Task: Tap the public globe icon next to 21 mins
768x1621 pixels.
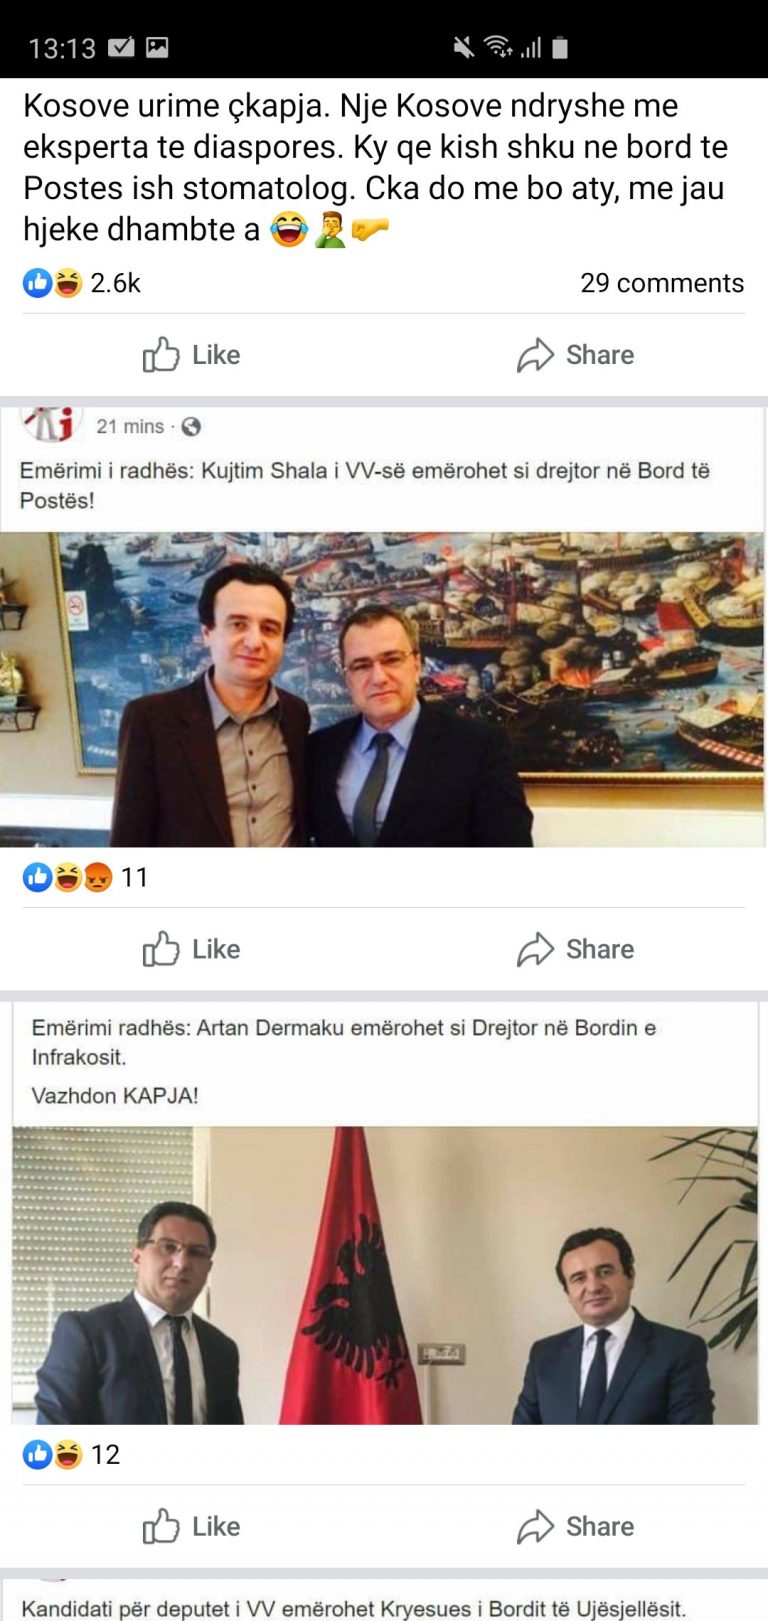Action: (x=191, y=427)
